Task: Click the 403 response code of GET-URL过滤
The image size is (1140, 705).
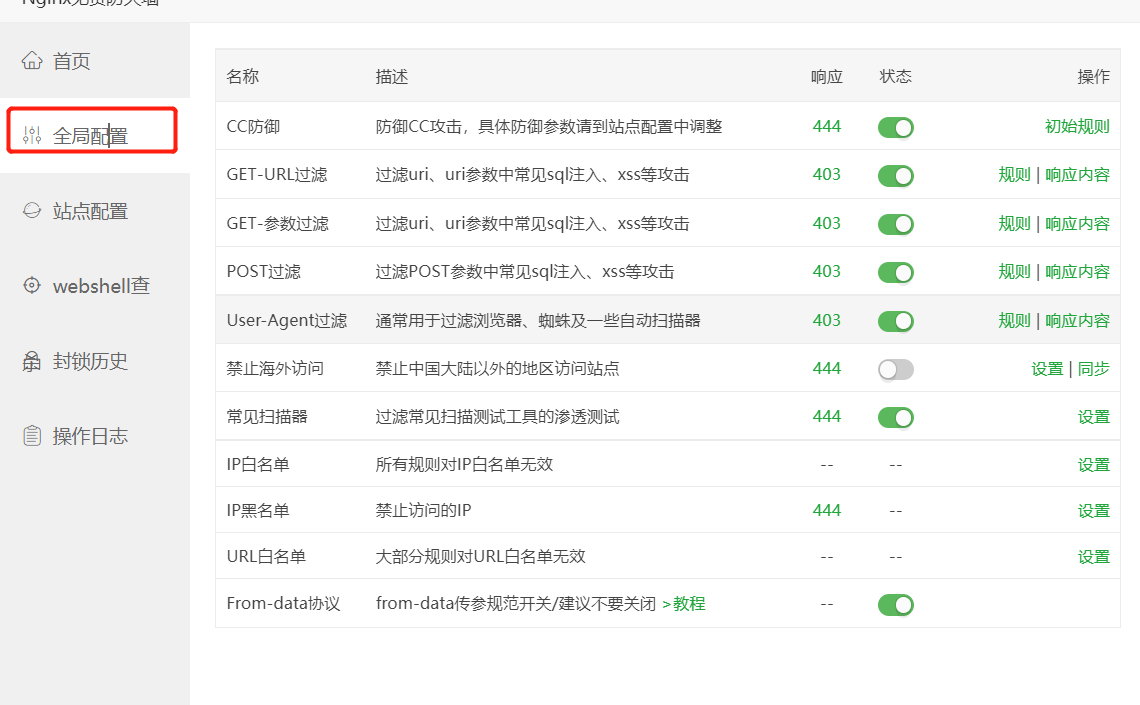Action: [x=827, y=174]
